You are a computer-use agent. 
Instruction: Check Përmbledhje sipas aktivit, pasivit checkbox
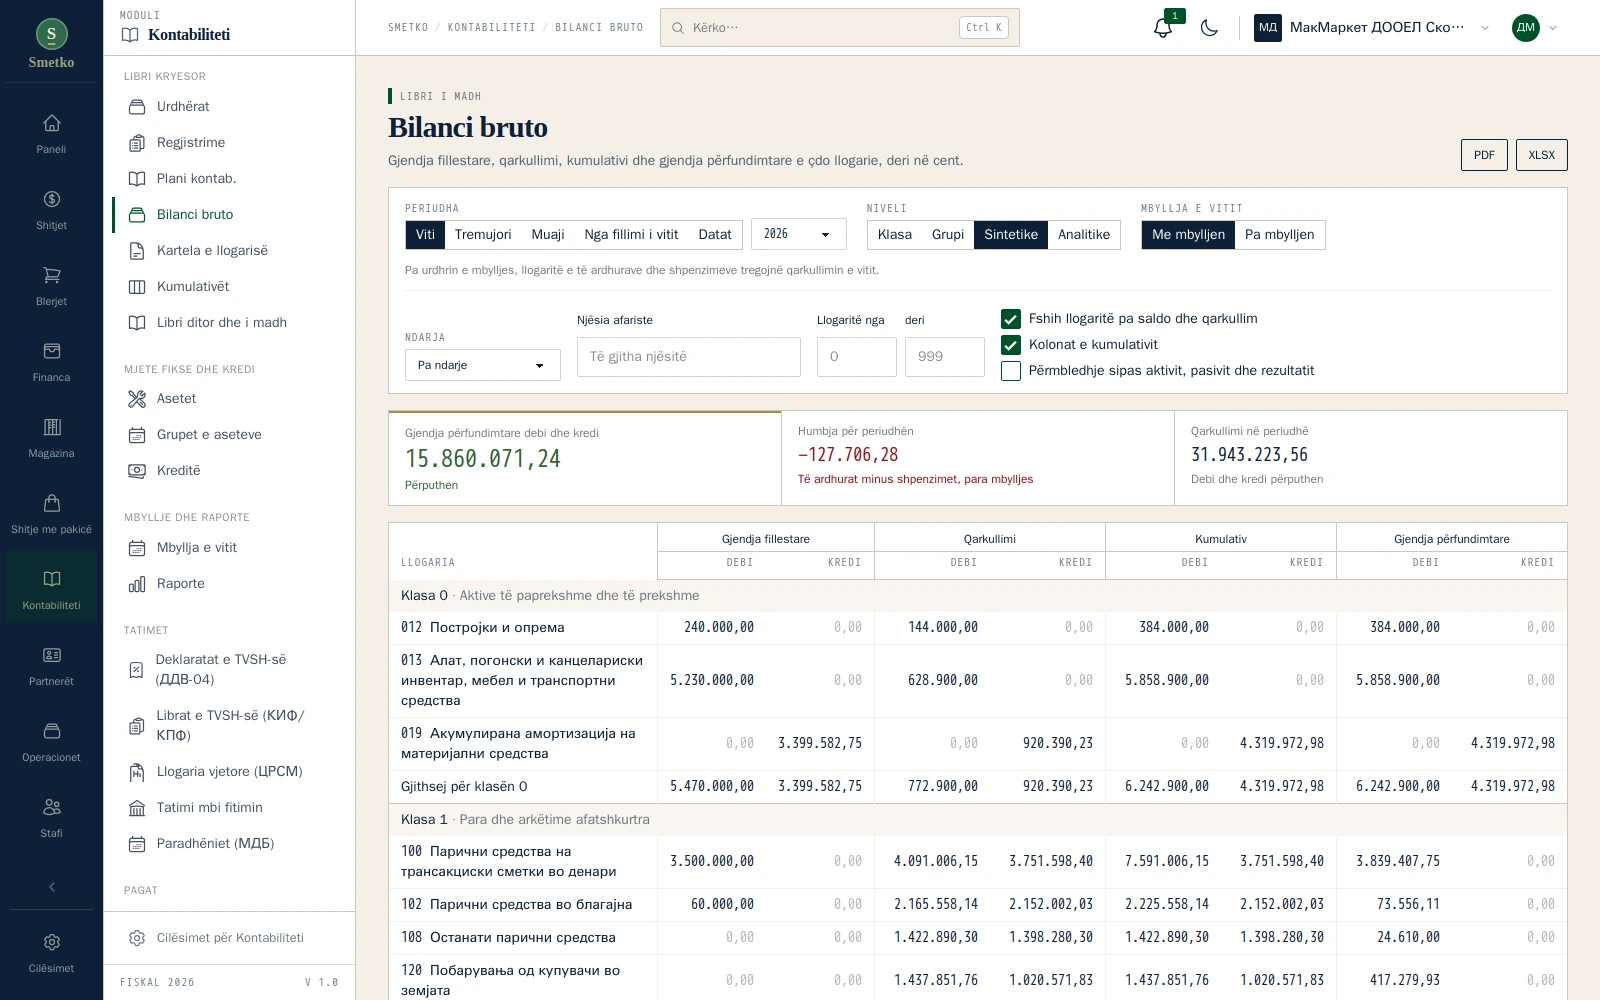[1011, 371]
